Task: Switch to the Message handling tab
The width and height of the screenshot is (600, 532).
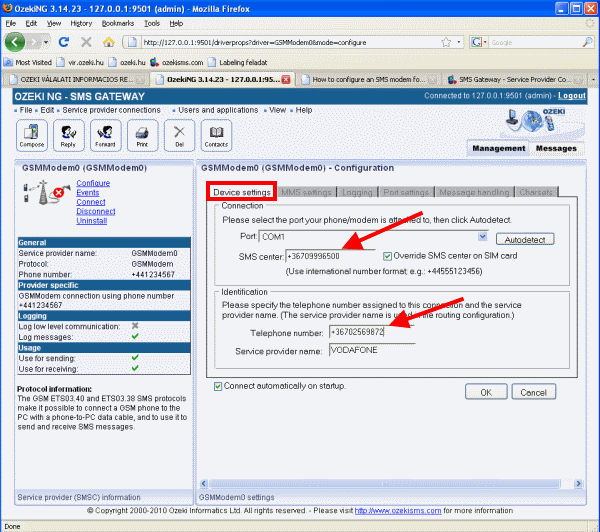Action: click(x=474, y=192)
